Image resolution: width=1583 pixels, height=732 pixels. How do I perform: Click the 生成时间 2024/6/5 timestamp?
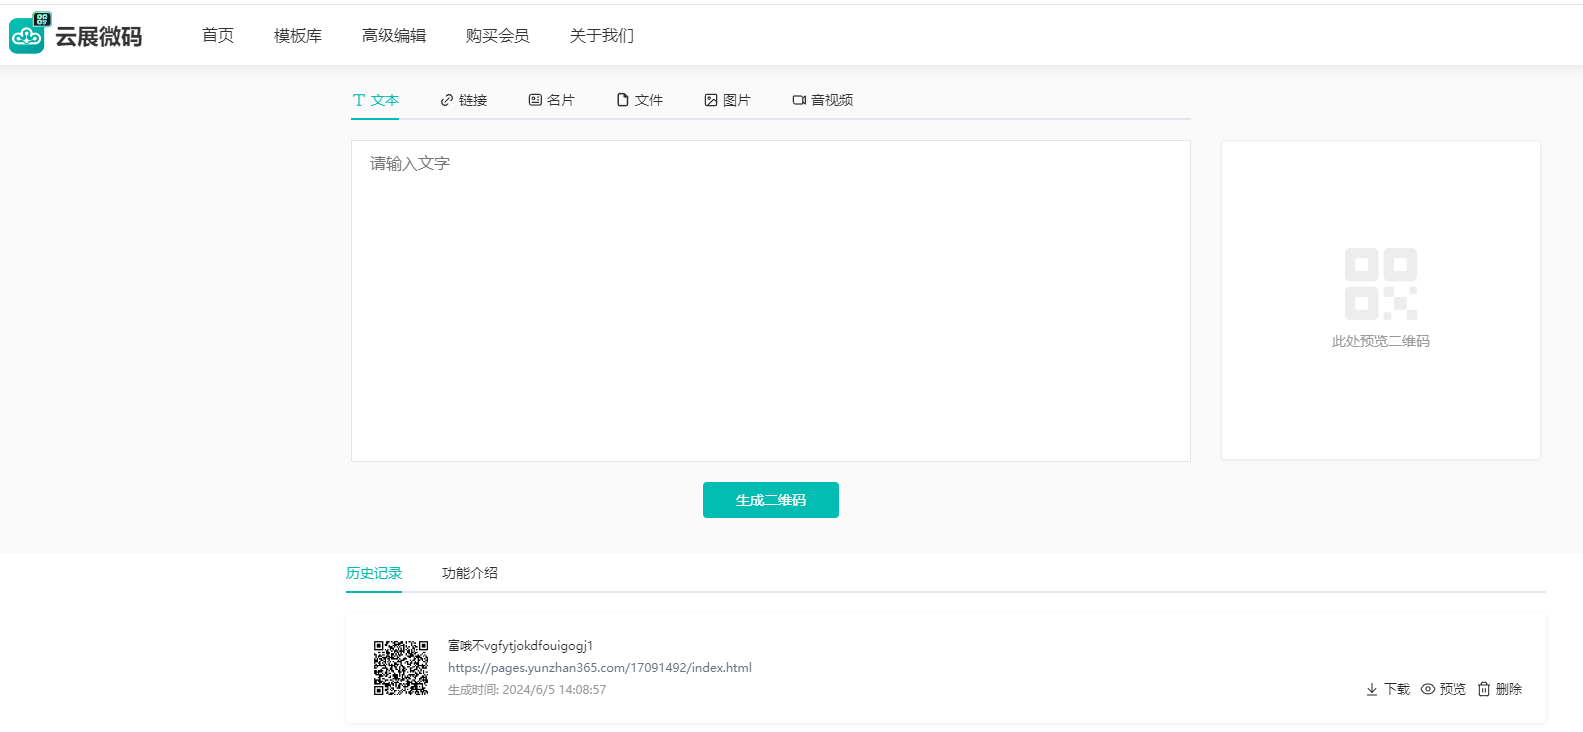click(527, 690)
